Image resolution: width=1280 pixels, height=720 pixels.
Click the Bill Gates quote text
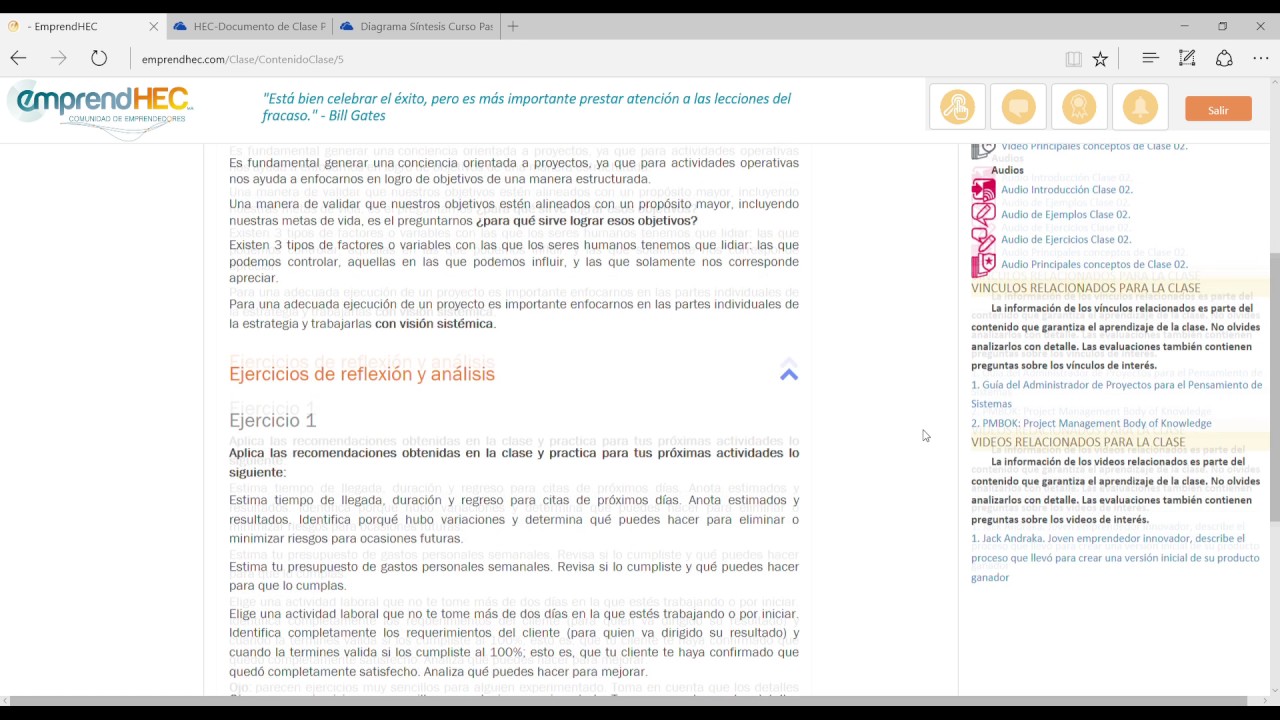(526, 107)
